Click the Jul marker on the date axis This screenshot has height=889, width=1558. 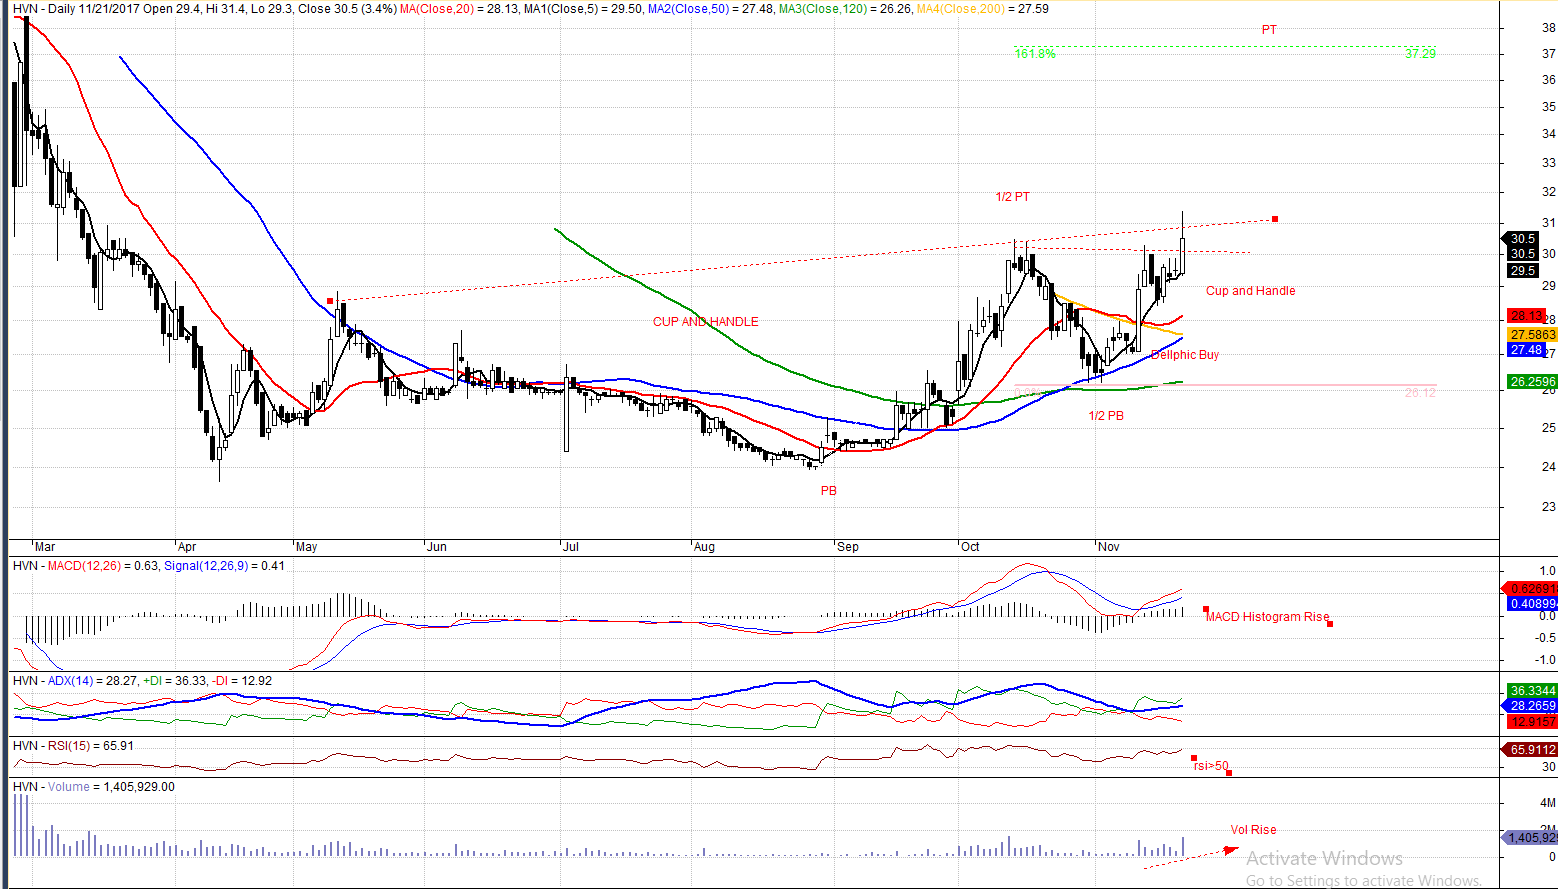point(570,547)
